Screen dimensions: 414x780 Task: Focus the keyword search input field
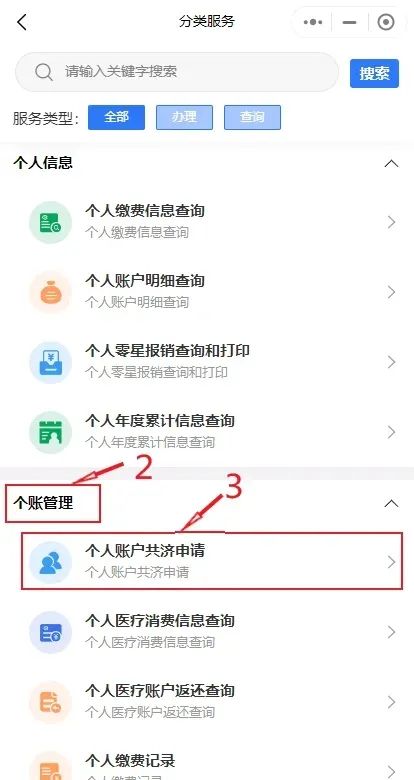pyautogui.click(x=177, y=72)
